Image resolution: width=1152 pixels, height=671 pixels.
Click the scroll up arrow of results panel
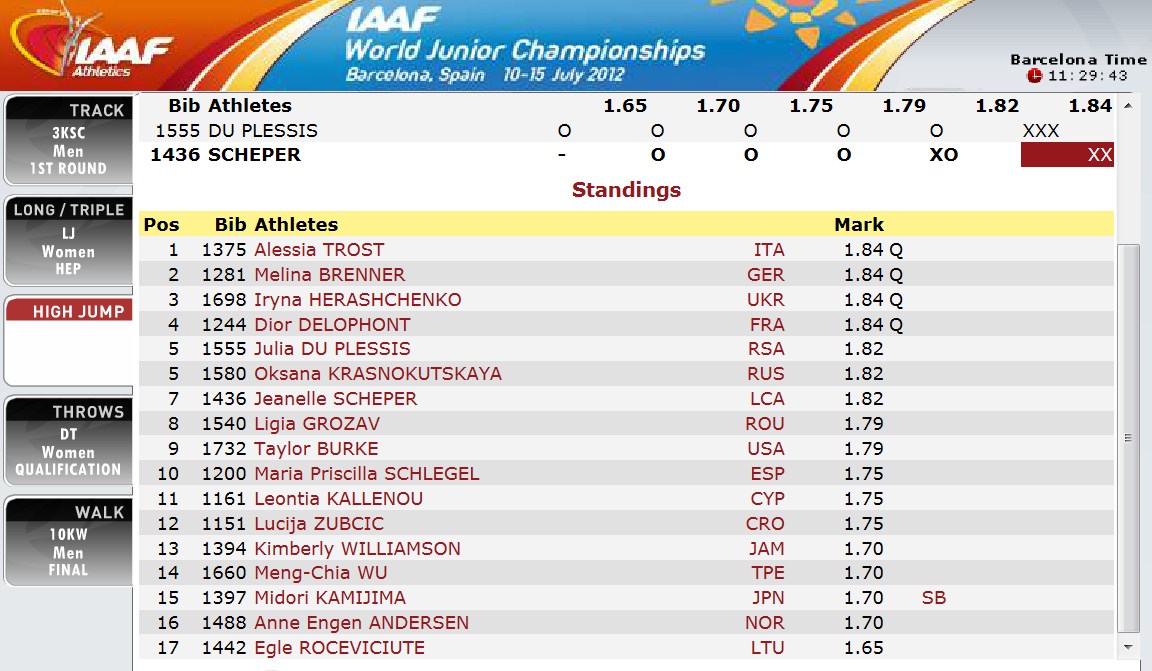pos(1128,105)
